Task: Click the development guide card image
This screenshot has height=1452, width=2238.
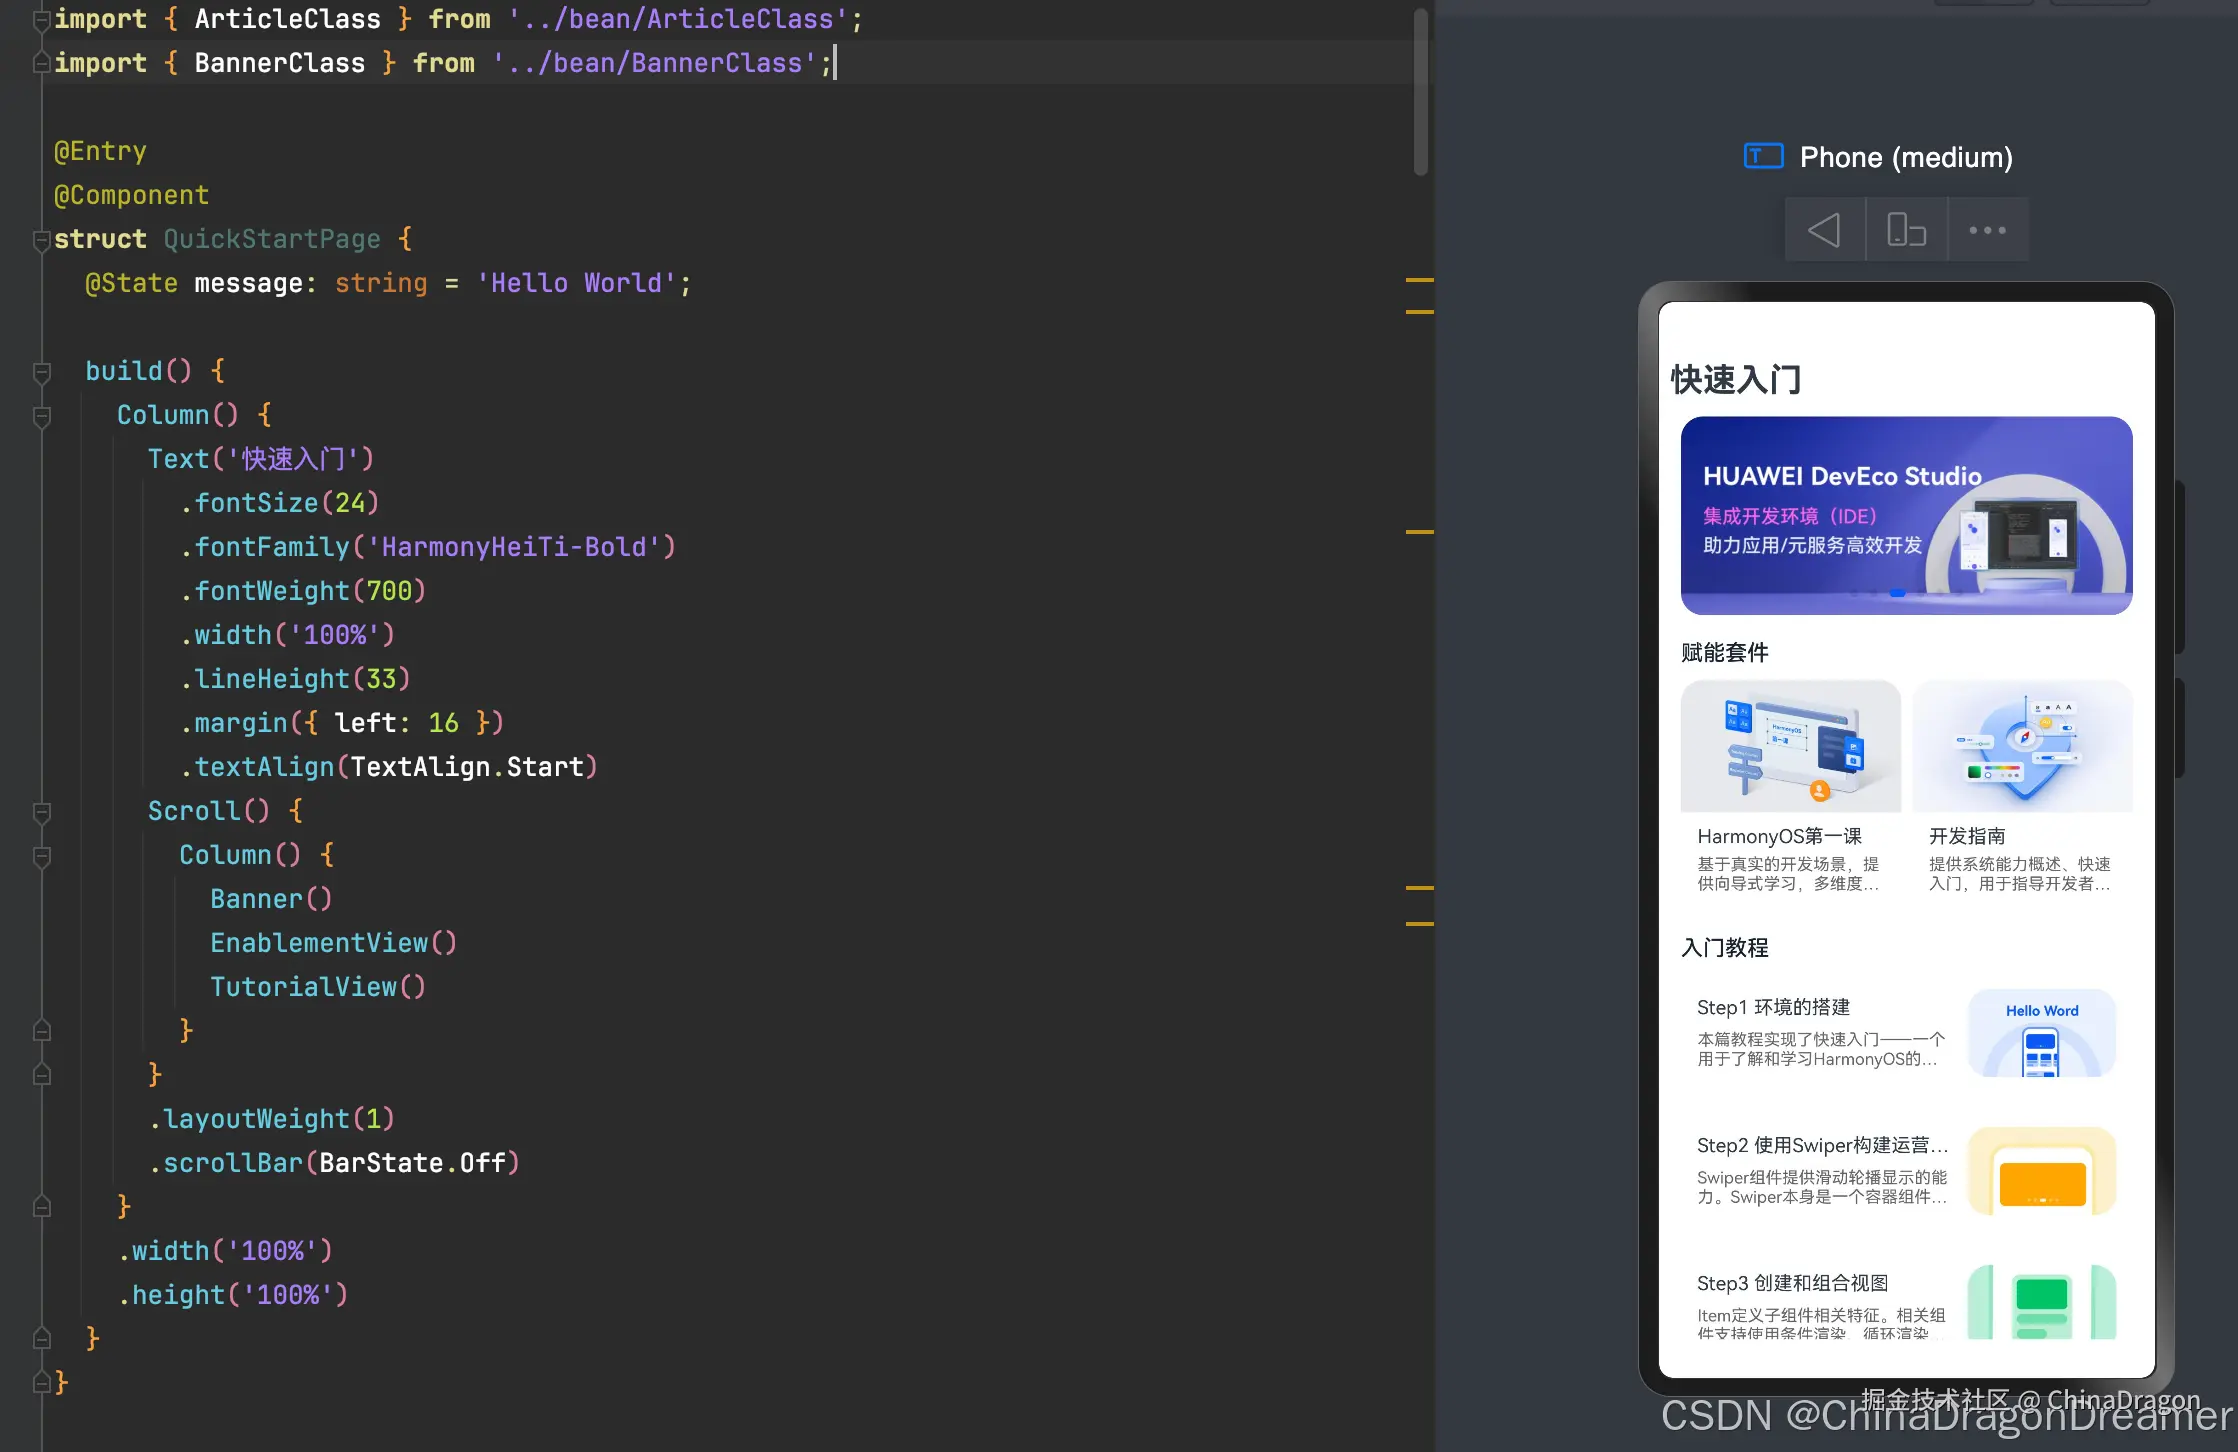Action: 2022,746
